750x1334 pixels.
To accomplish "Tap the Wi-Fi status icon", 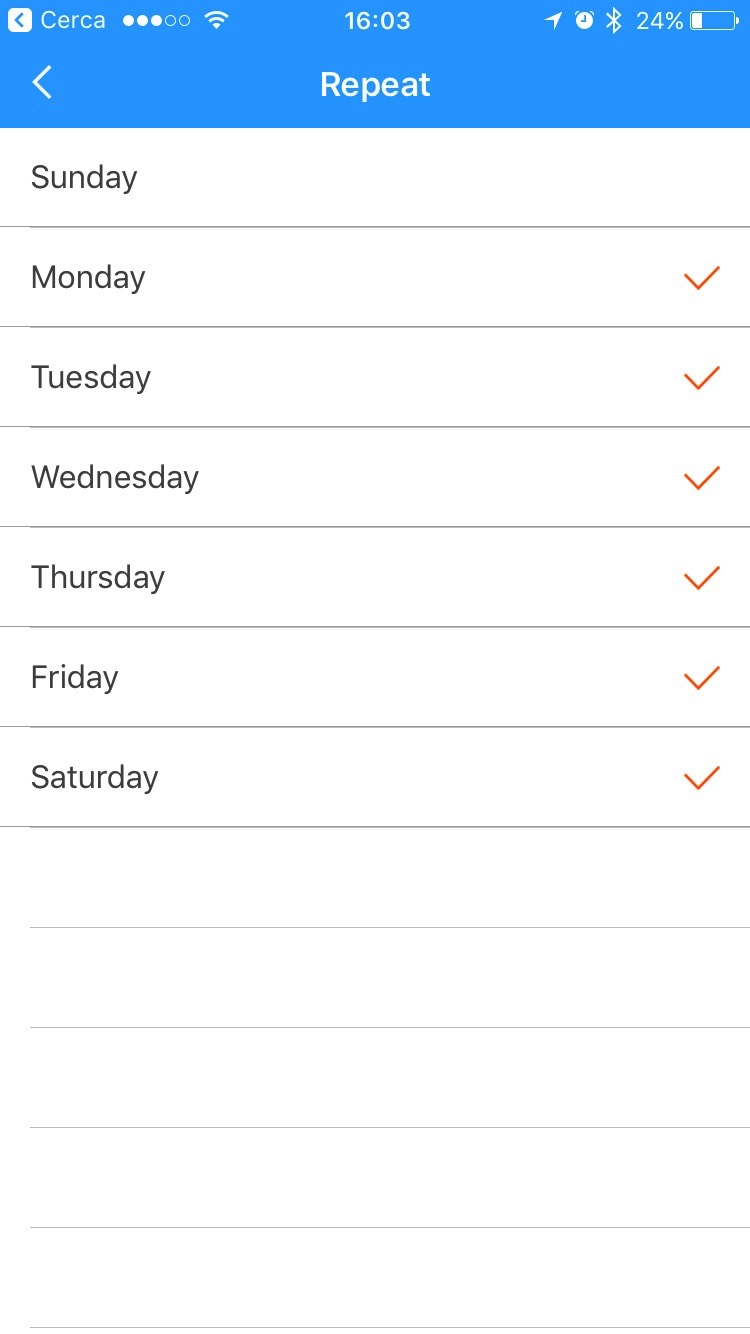I will click(215, 20).
